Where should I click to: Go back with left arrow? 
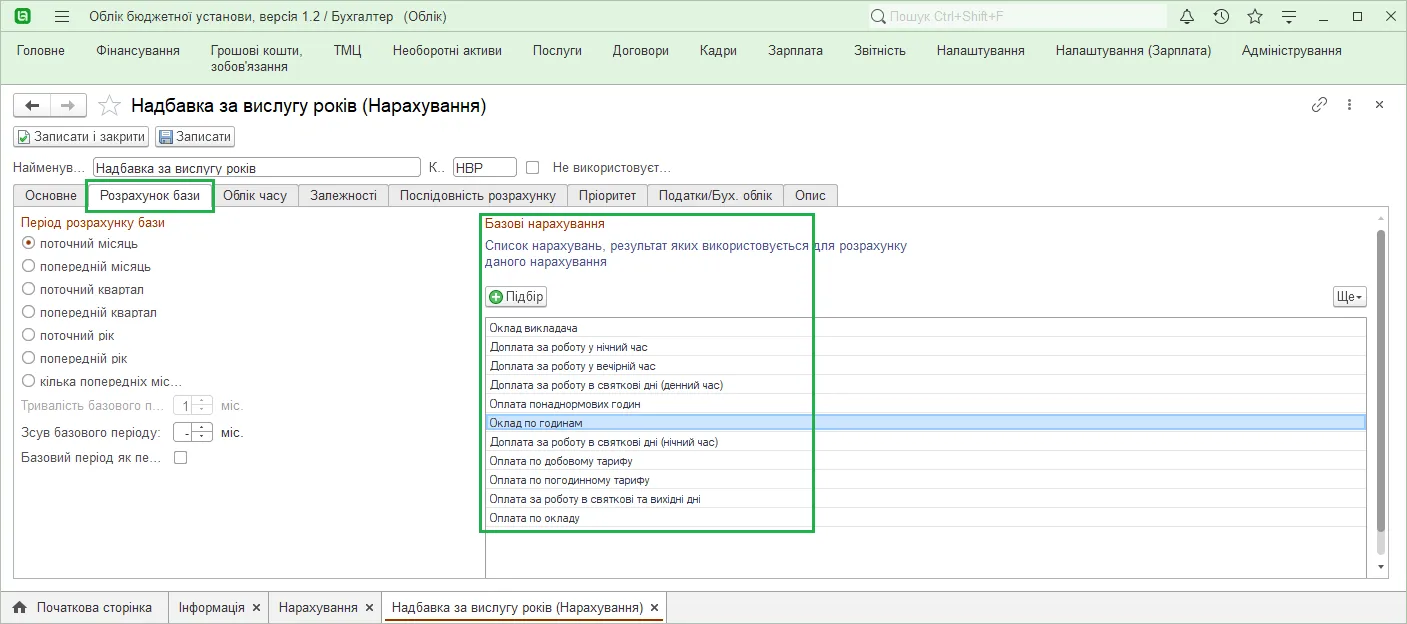click(x=32, y=105)
